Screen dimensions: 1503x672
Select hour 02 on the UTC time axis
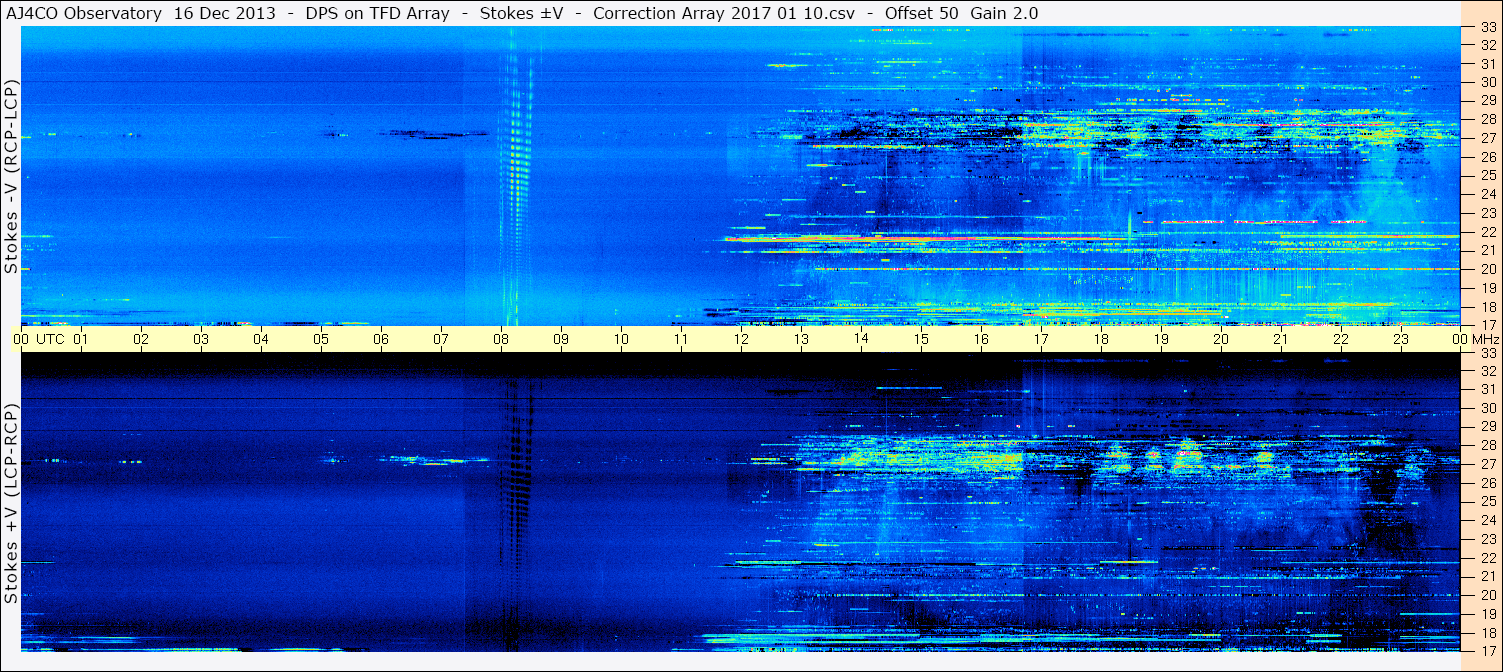click(141, 339)
